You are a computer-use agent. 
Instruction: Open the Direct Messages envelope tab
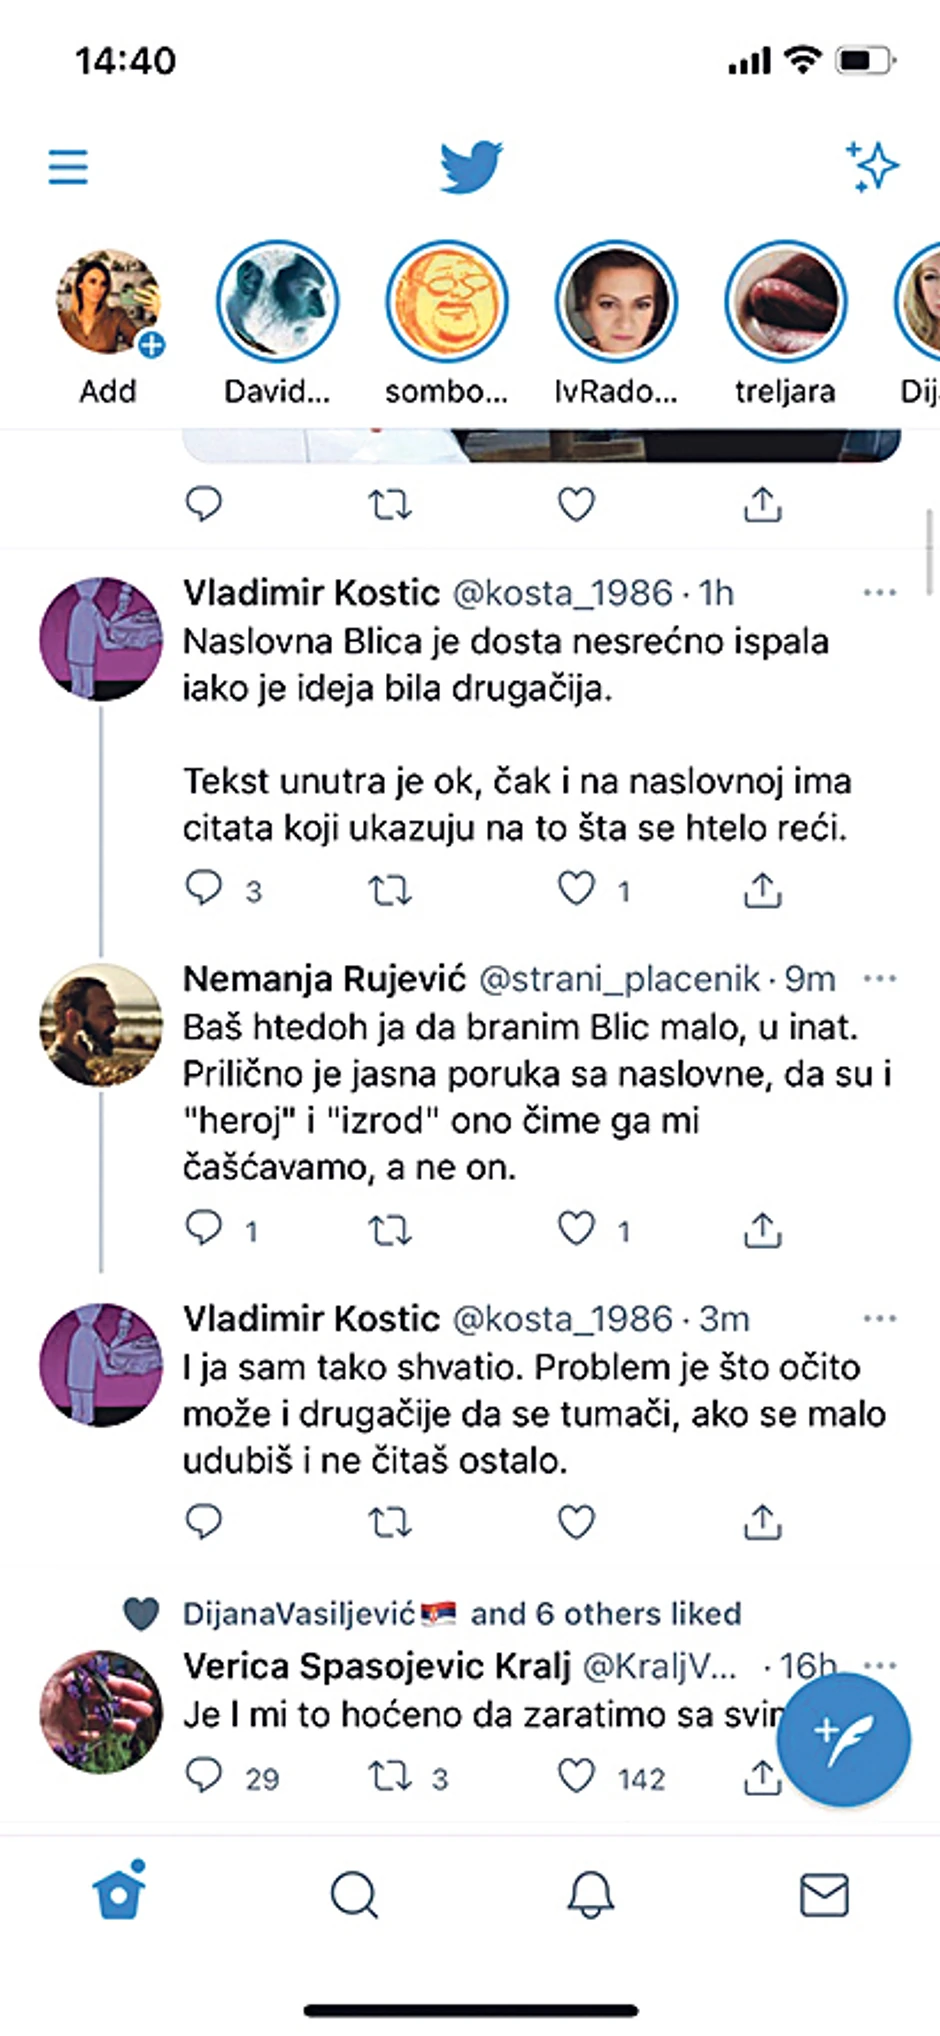pos(824,1894)
